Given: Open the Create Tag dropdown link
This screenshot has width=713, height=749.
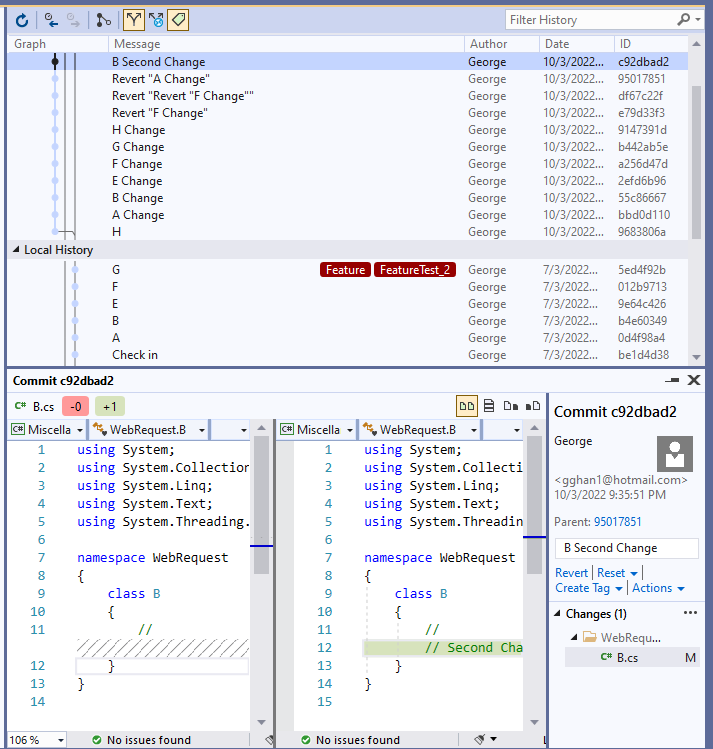Looking at the screenshot, I should pos(588,588).
